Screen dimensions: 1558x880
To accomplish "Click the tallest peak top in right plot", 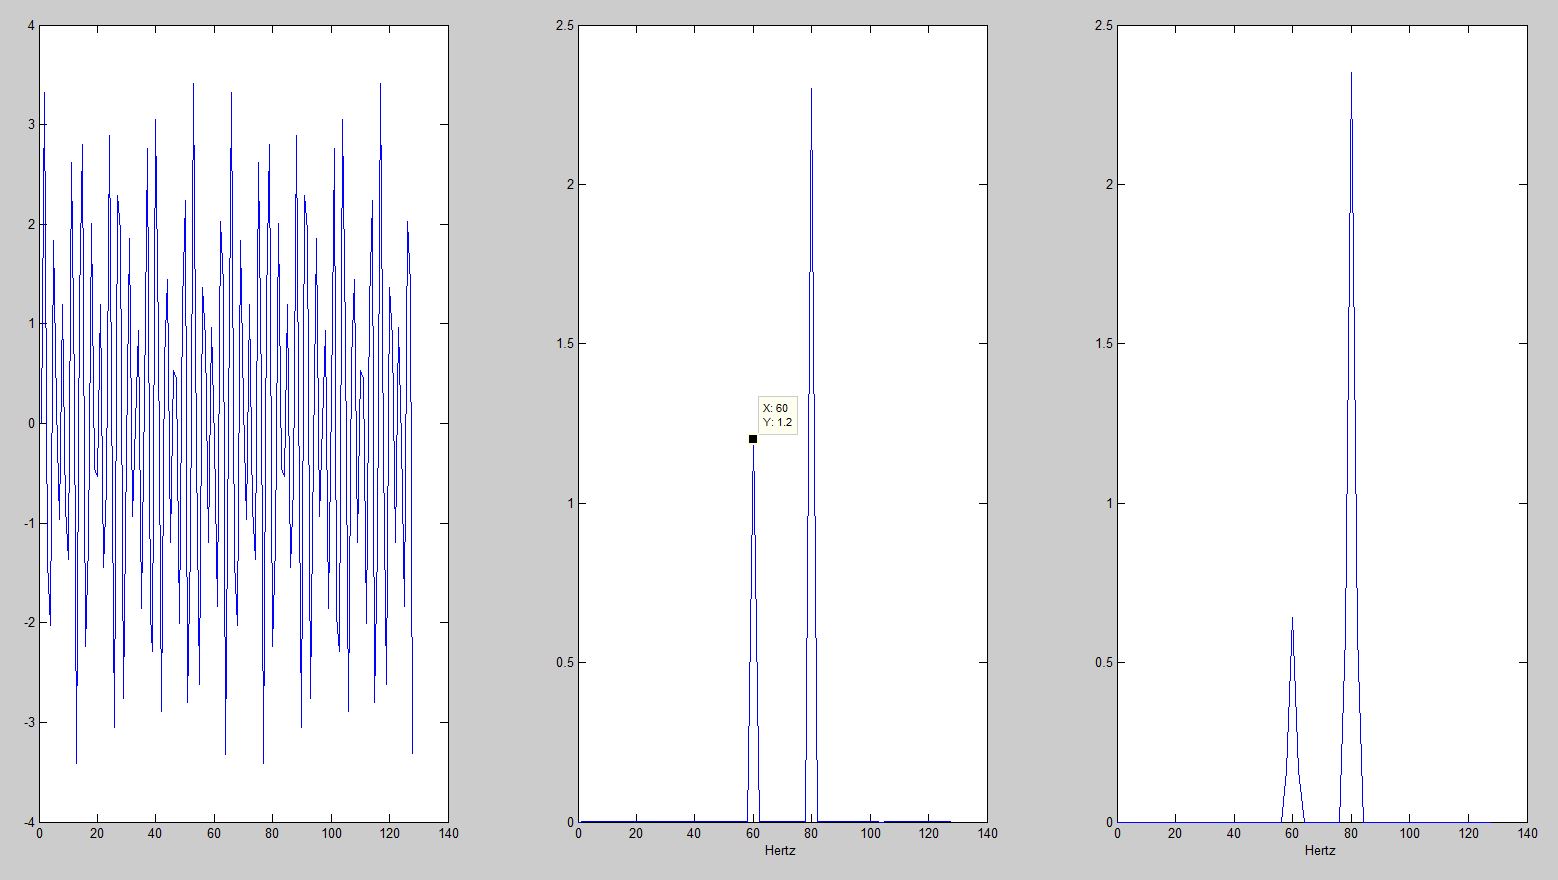I will (1351, 74).
